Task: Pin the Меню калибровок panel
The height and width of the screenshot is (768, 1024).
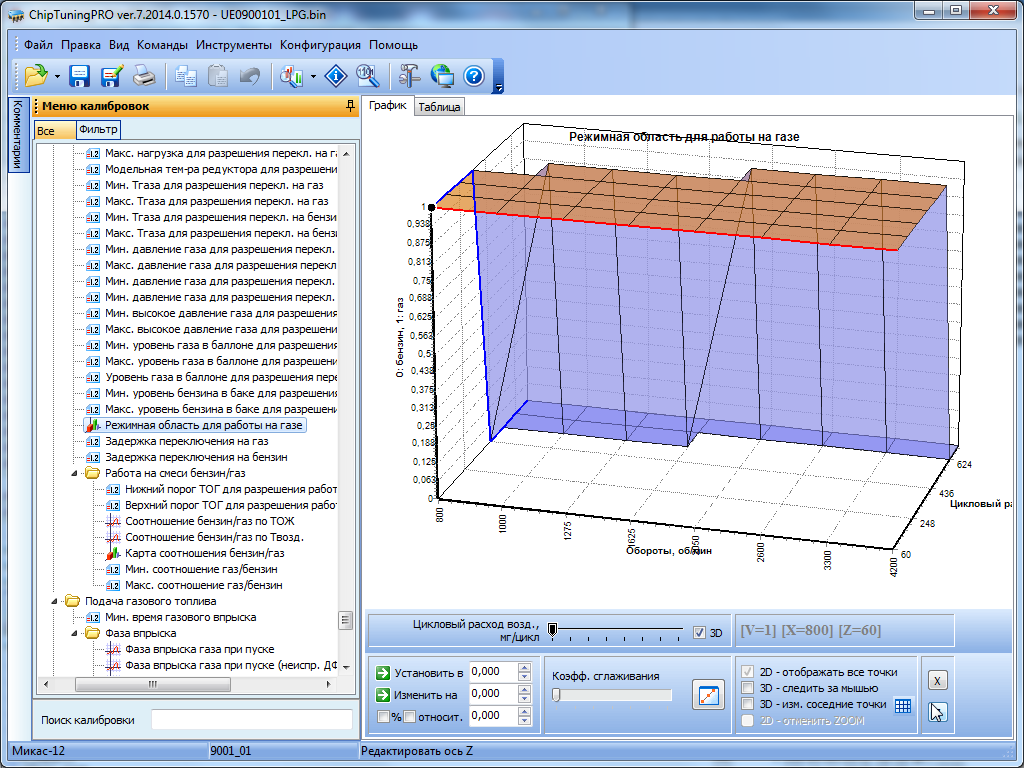Action: [349, 106]
